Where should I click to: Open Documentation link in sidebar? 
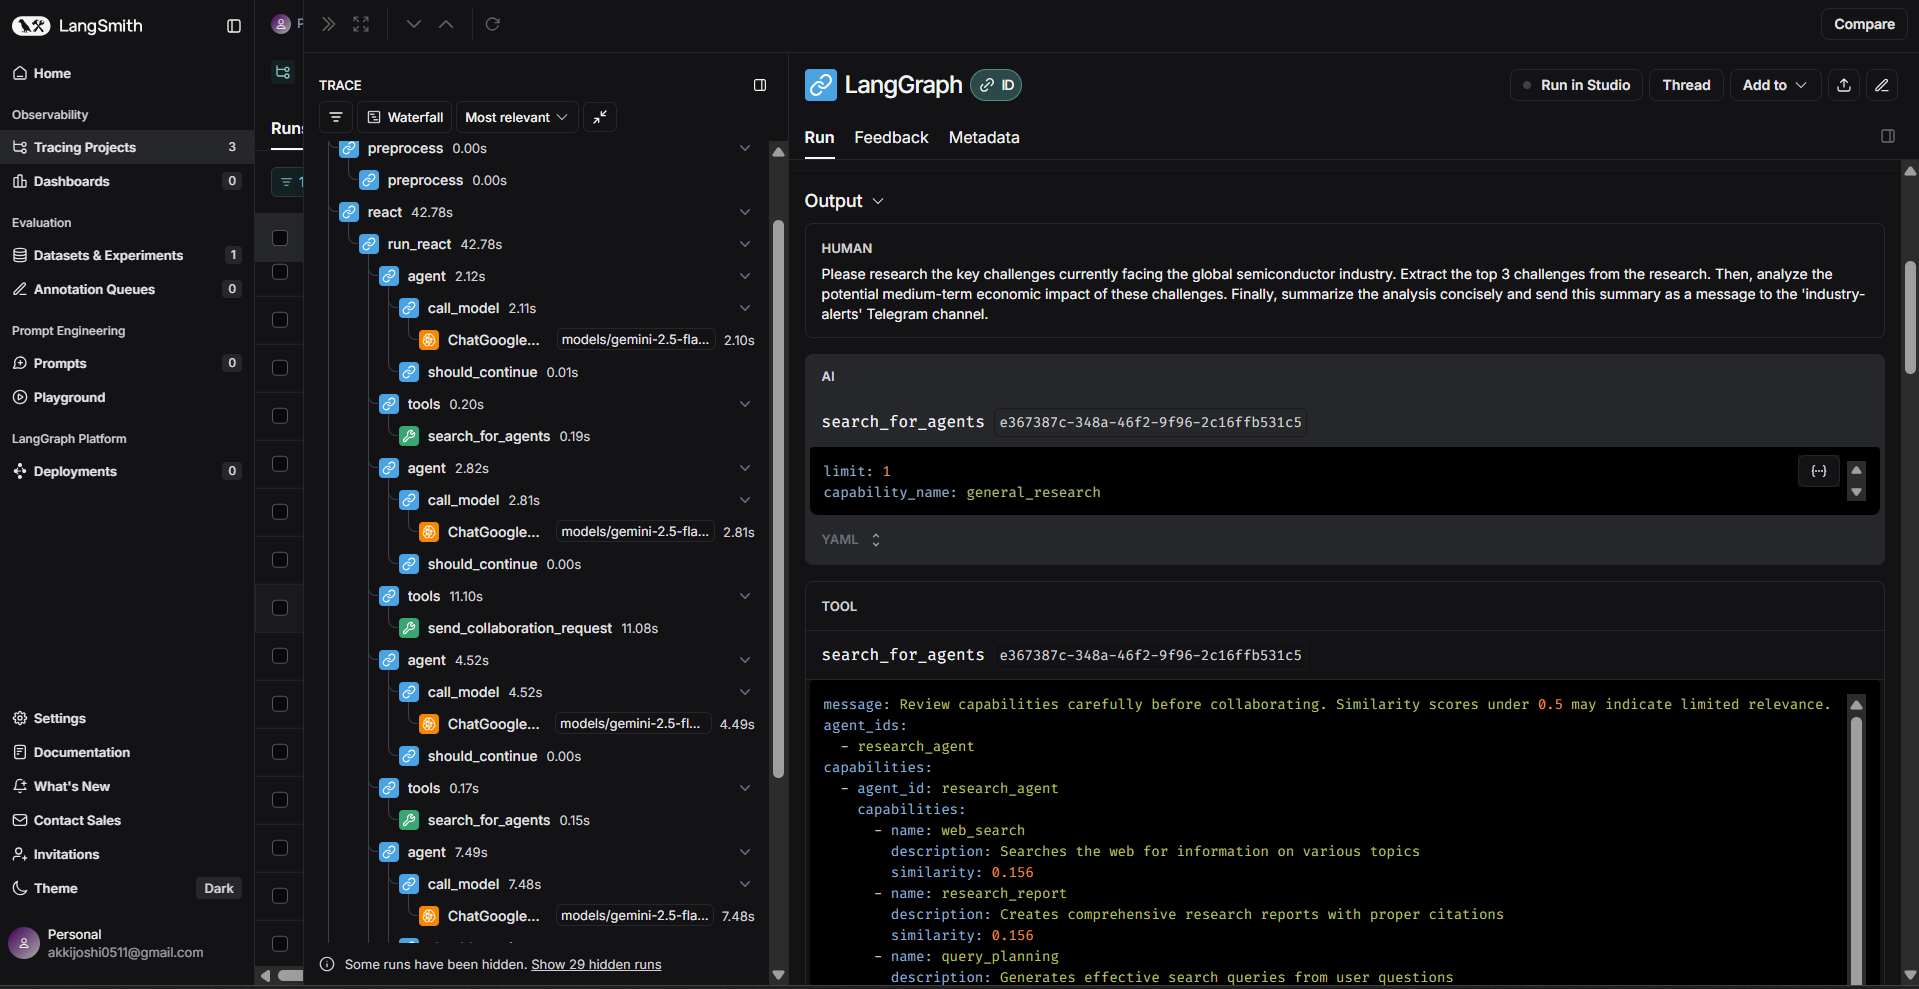127,752
